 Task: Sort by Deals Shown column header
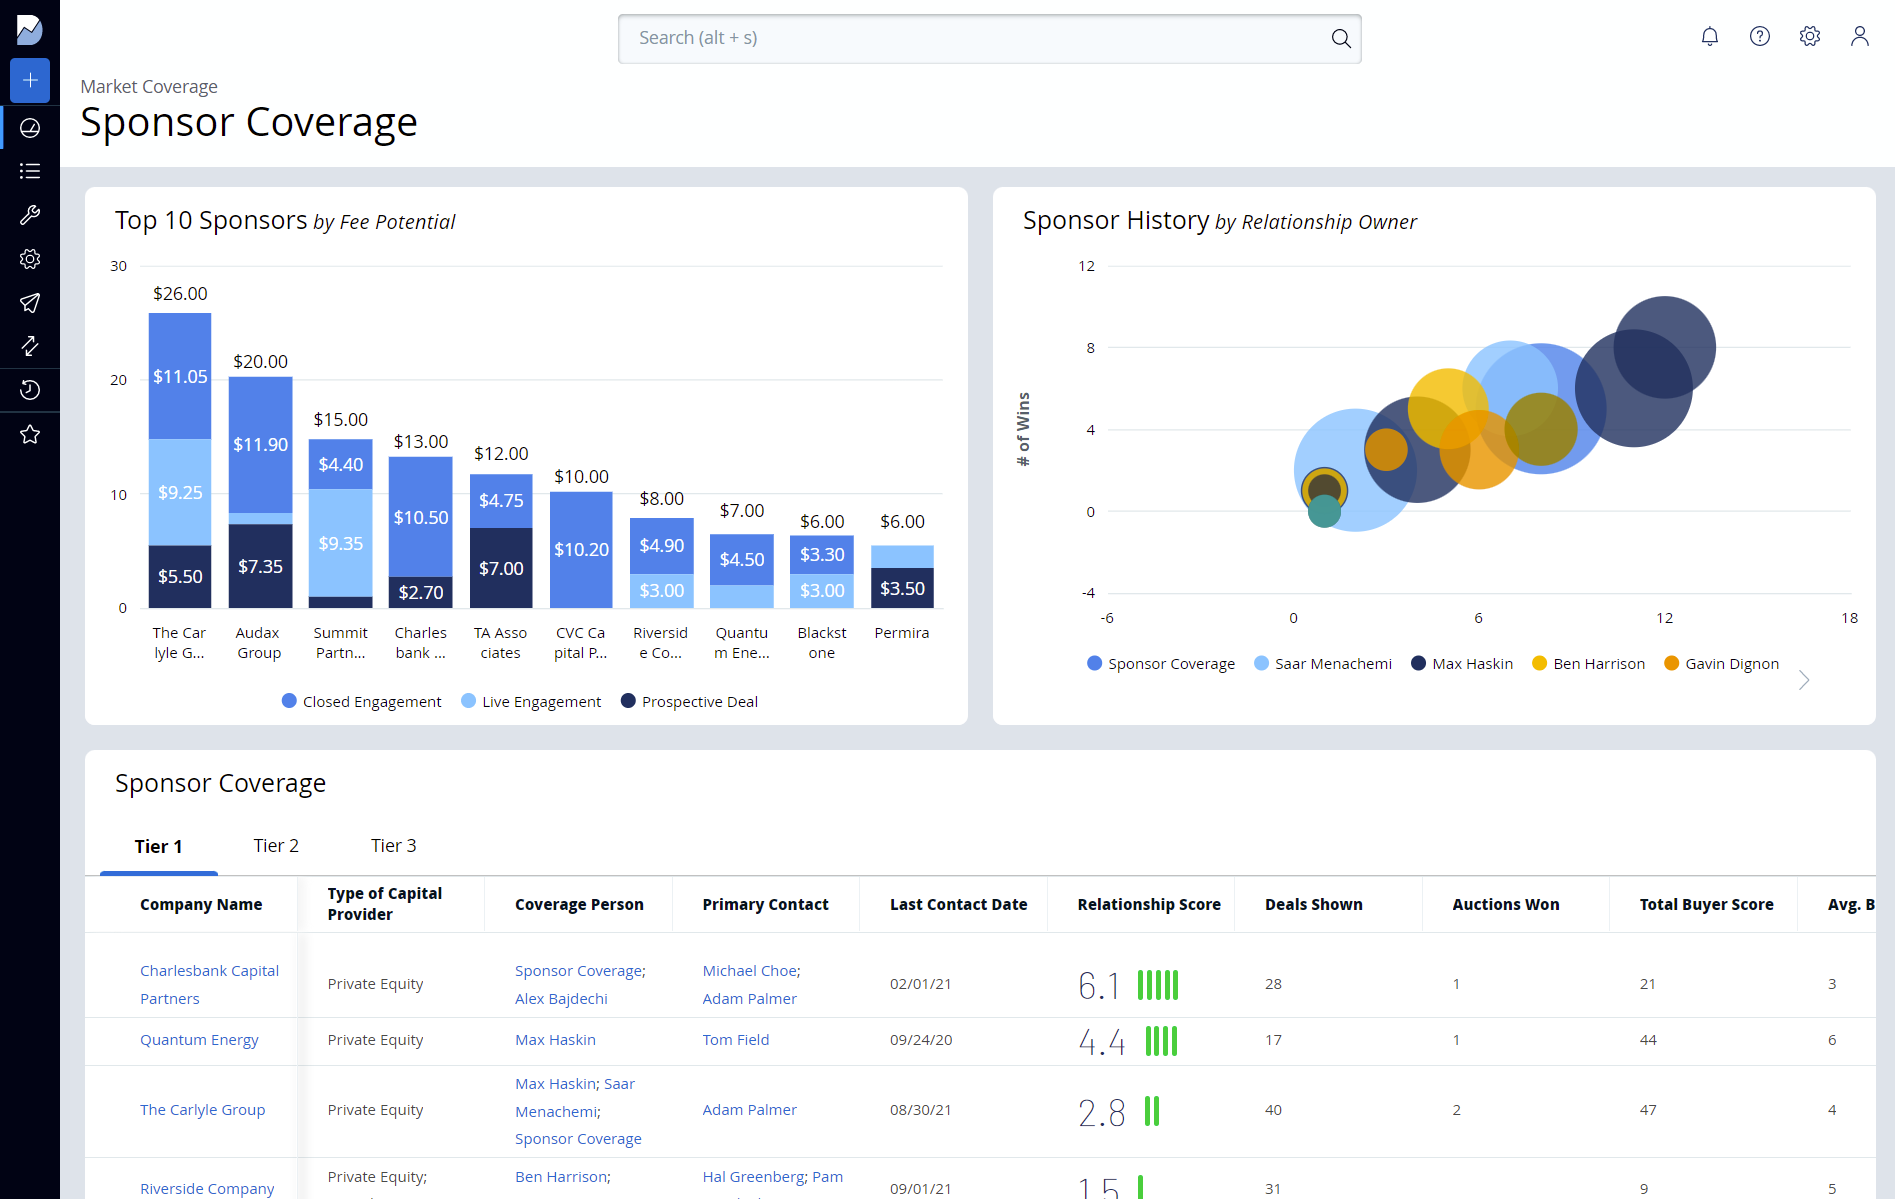[1313, 904]
